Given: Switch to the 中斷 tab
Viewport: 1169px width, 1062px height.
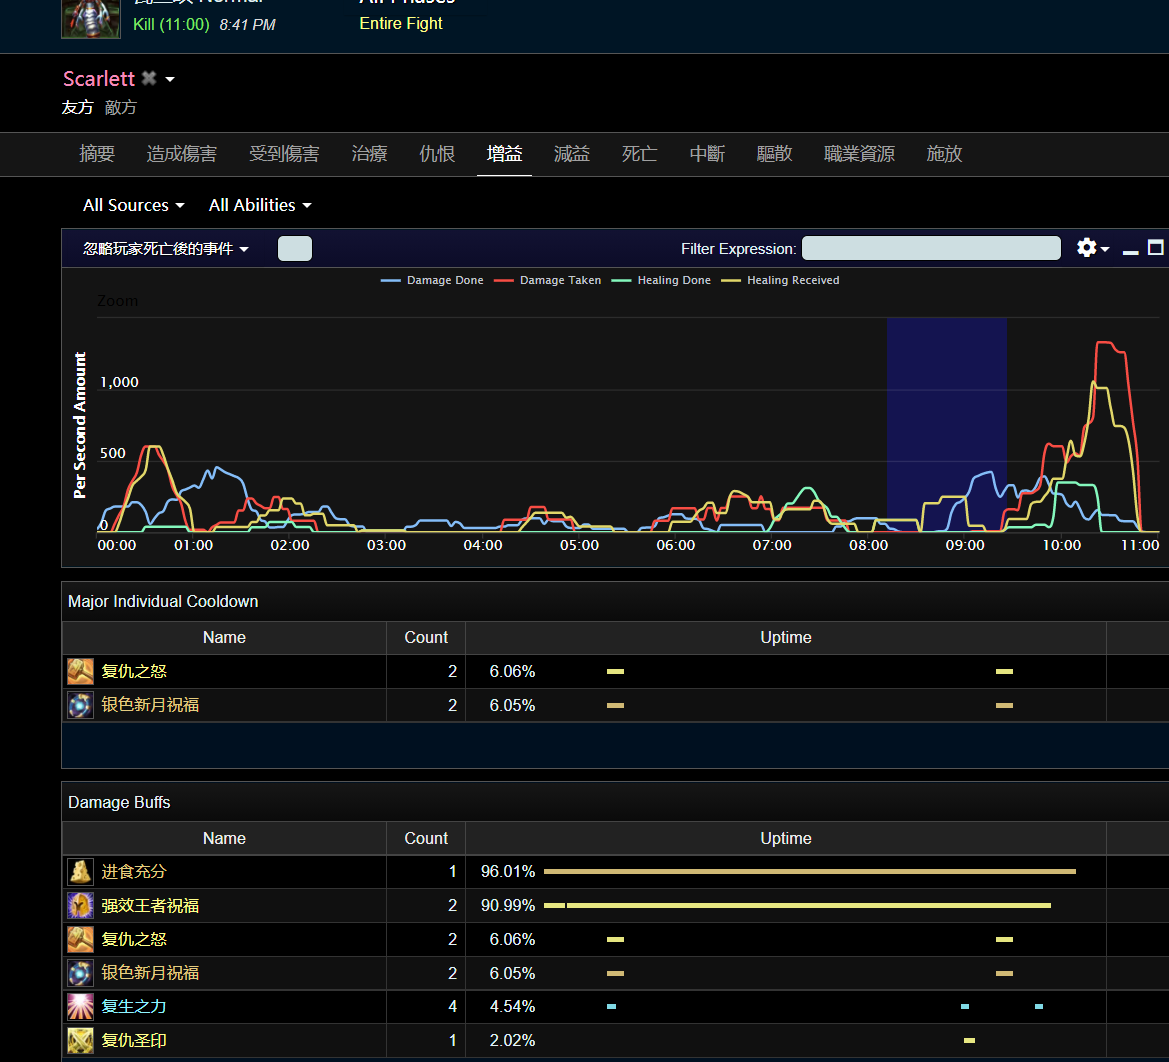Looking at the screenshot, I should click(x=707, y=154).
